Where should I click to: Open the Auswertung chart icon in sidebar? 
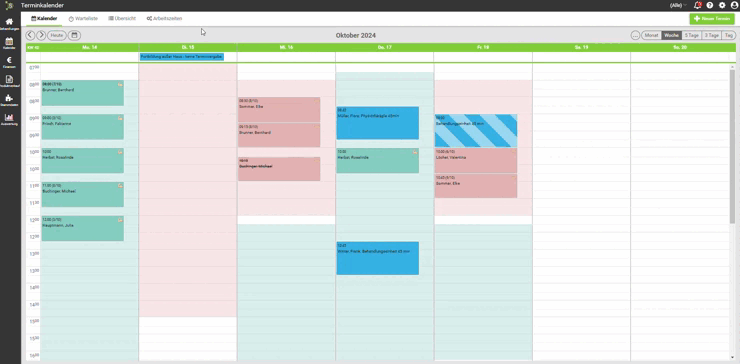coord(9,118)
